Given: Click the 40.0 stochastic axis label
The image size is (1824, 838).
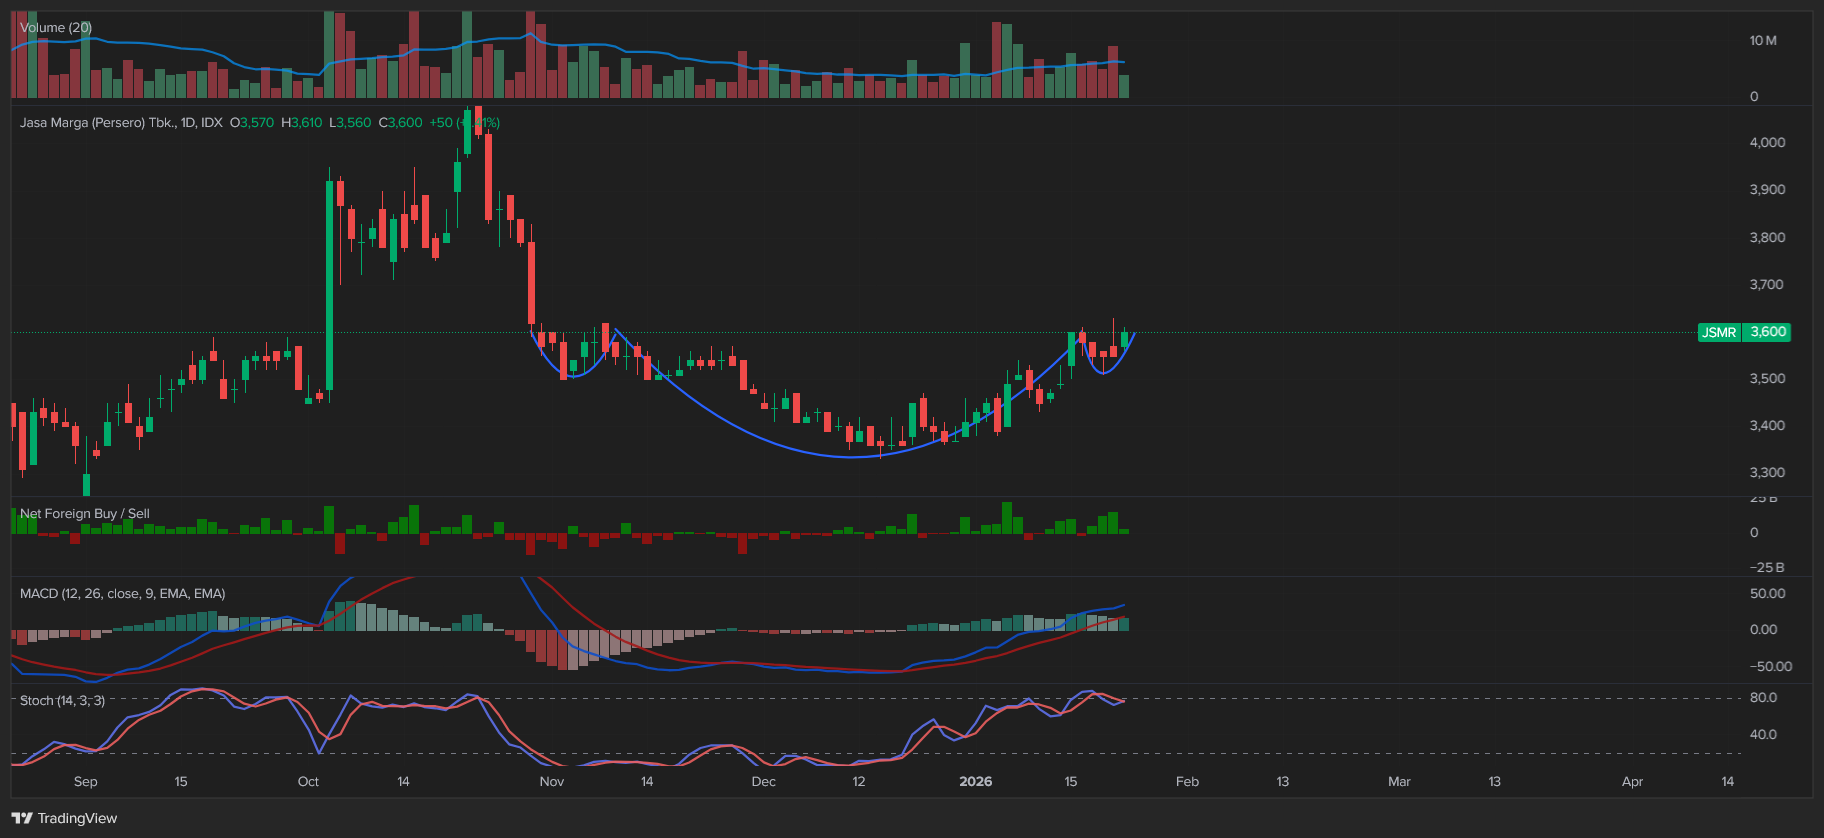Looking at the screenshot, I should (x=1763, y=735).
